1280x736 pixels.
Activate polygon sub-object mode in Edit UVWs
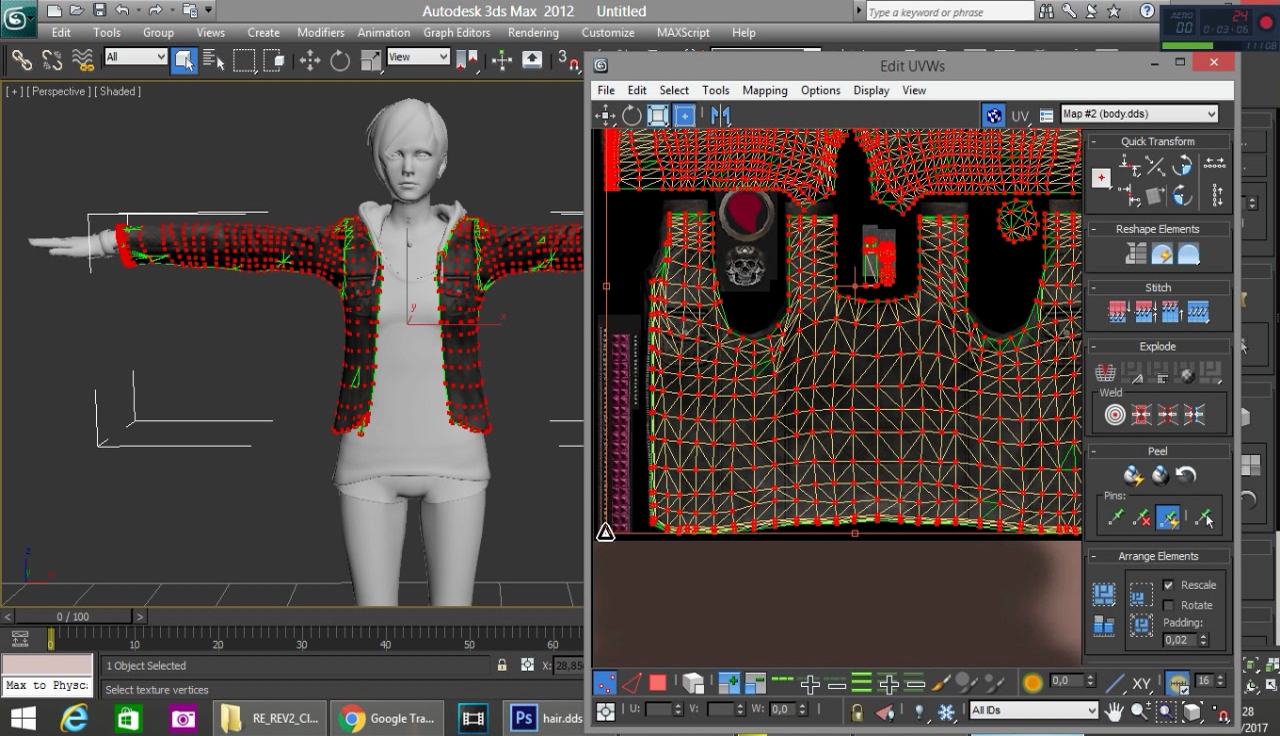point(657,683)
